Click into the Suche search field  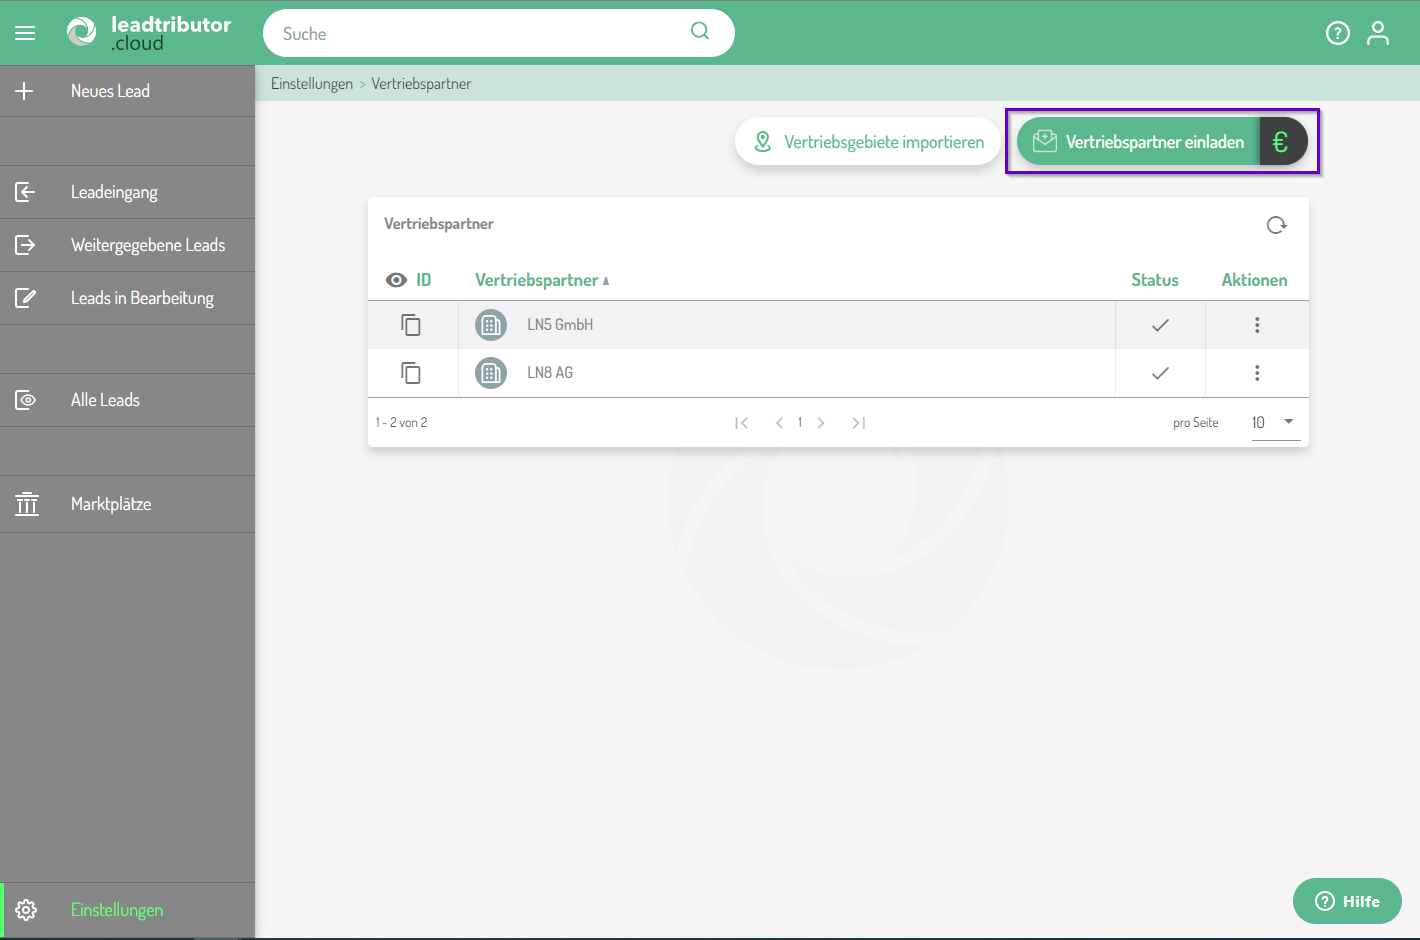(x=480, y=34)
